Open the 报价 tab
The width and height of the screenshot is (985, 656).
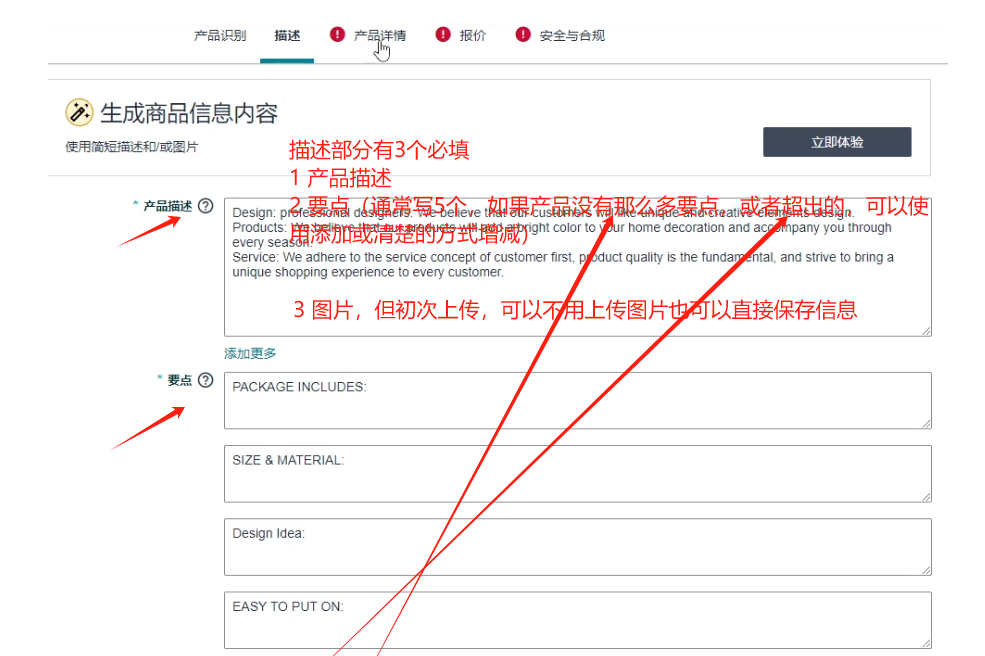pyautogui.click(x=473, y=33)
